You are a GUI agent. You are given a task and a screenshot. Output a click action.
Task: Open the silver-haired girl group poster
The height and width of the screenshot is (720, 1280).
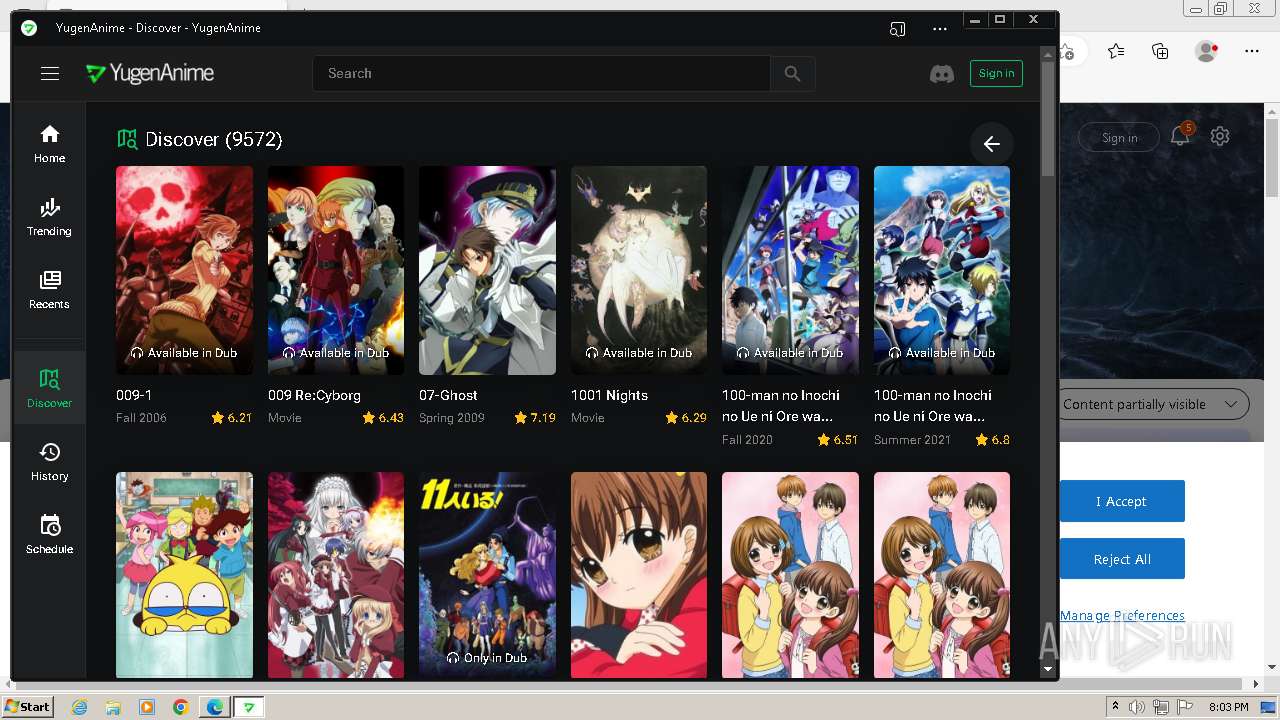[336, 575]
